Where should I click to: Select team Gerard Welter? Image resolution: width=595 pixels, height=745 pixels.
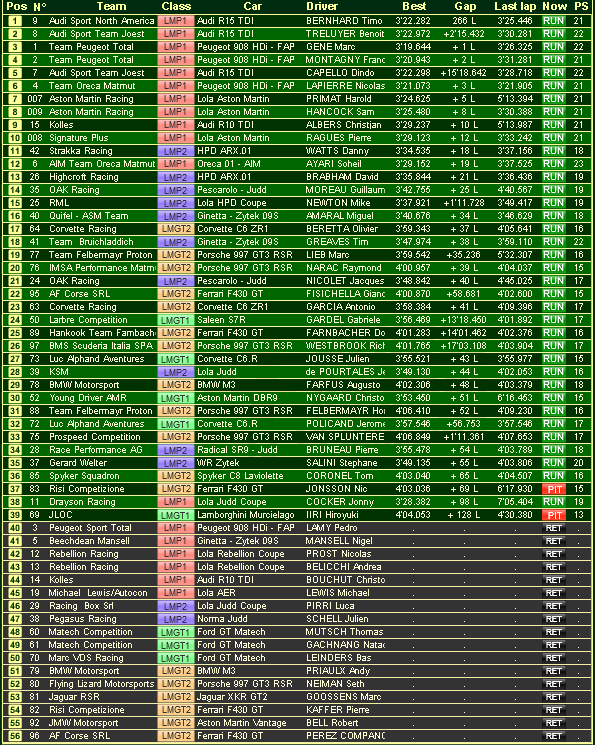coord(78,463)
